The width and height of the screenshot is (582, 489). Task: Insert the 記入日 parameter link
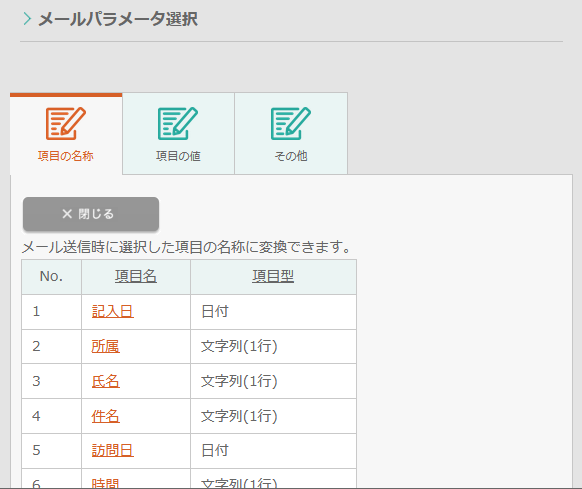[x=112, y=311]
